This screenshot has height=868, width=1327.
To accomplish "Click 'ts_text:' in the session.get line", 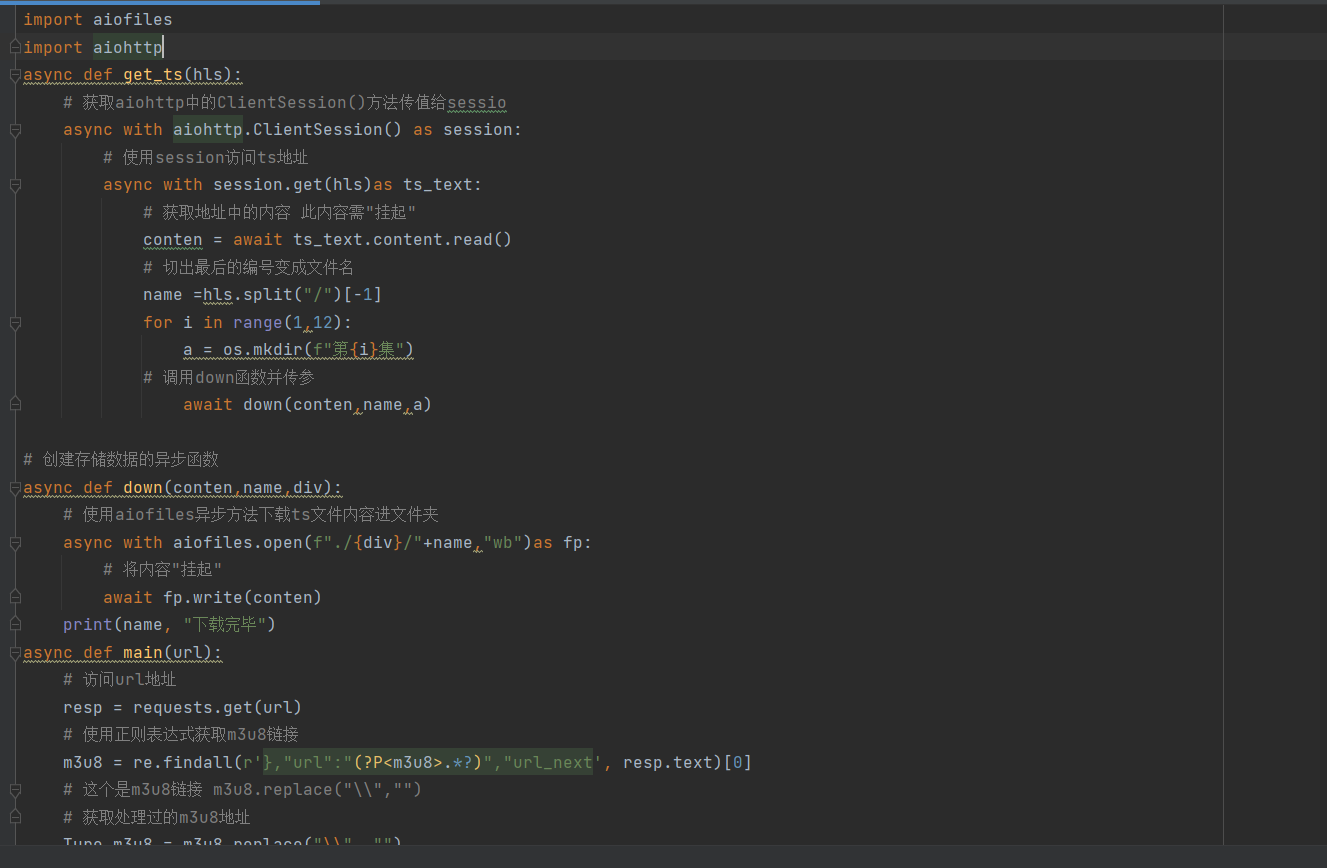I will tap(442, 185).
